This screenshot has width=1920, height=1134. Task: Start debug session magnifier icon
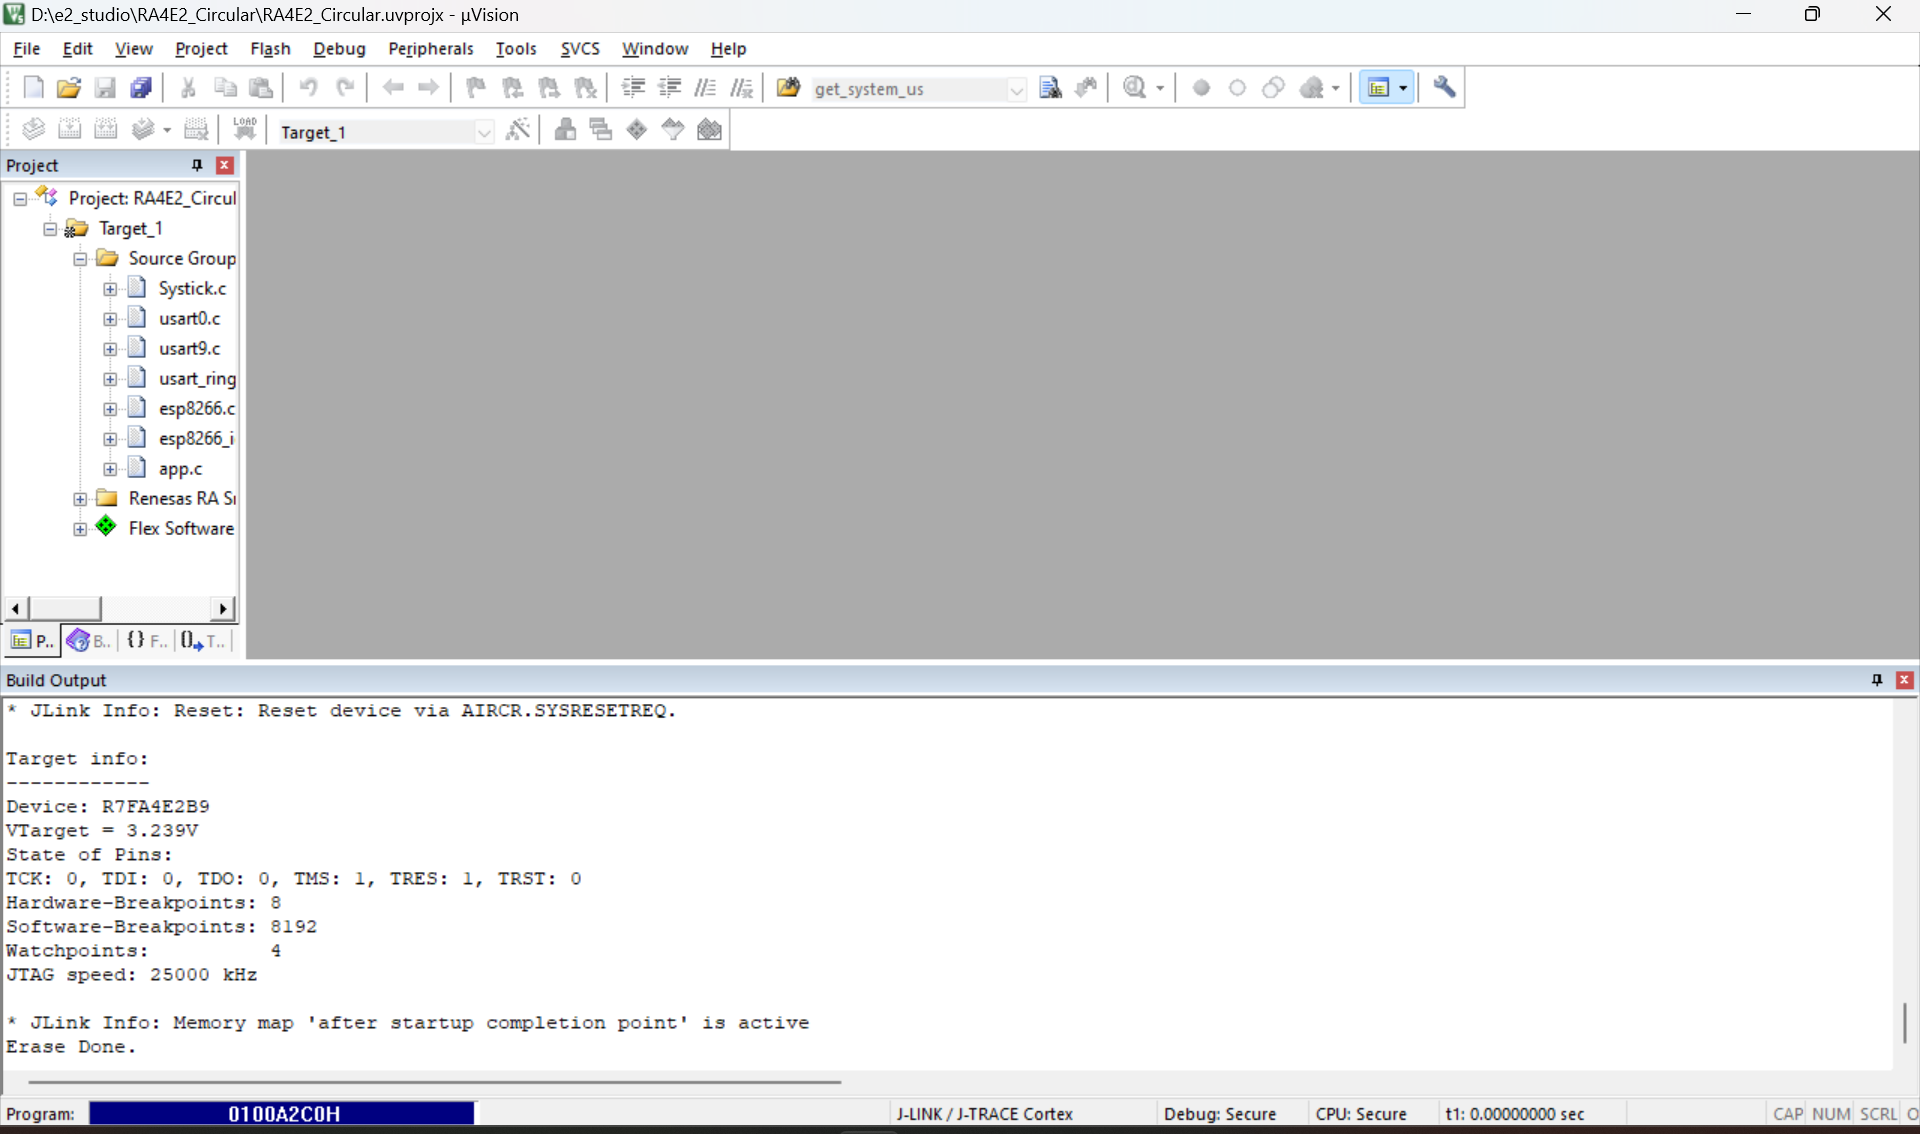[1134, 88]
